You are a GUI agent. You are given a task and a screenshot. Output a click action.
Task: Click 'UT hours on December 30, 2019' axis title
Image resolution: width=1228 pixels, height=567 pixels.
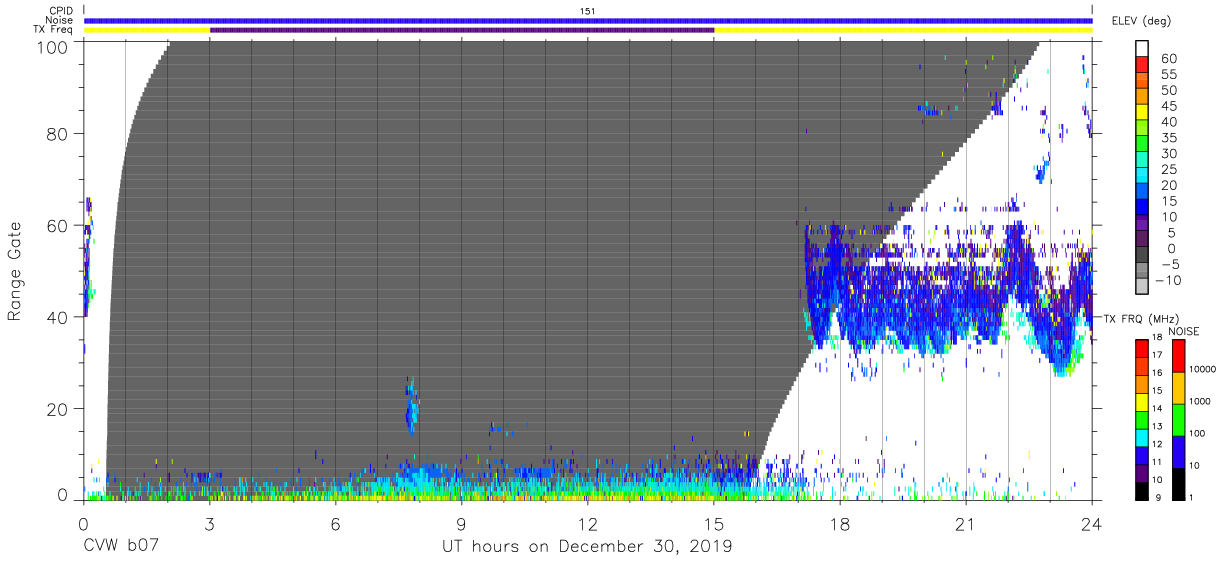coord(588,547)
